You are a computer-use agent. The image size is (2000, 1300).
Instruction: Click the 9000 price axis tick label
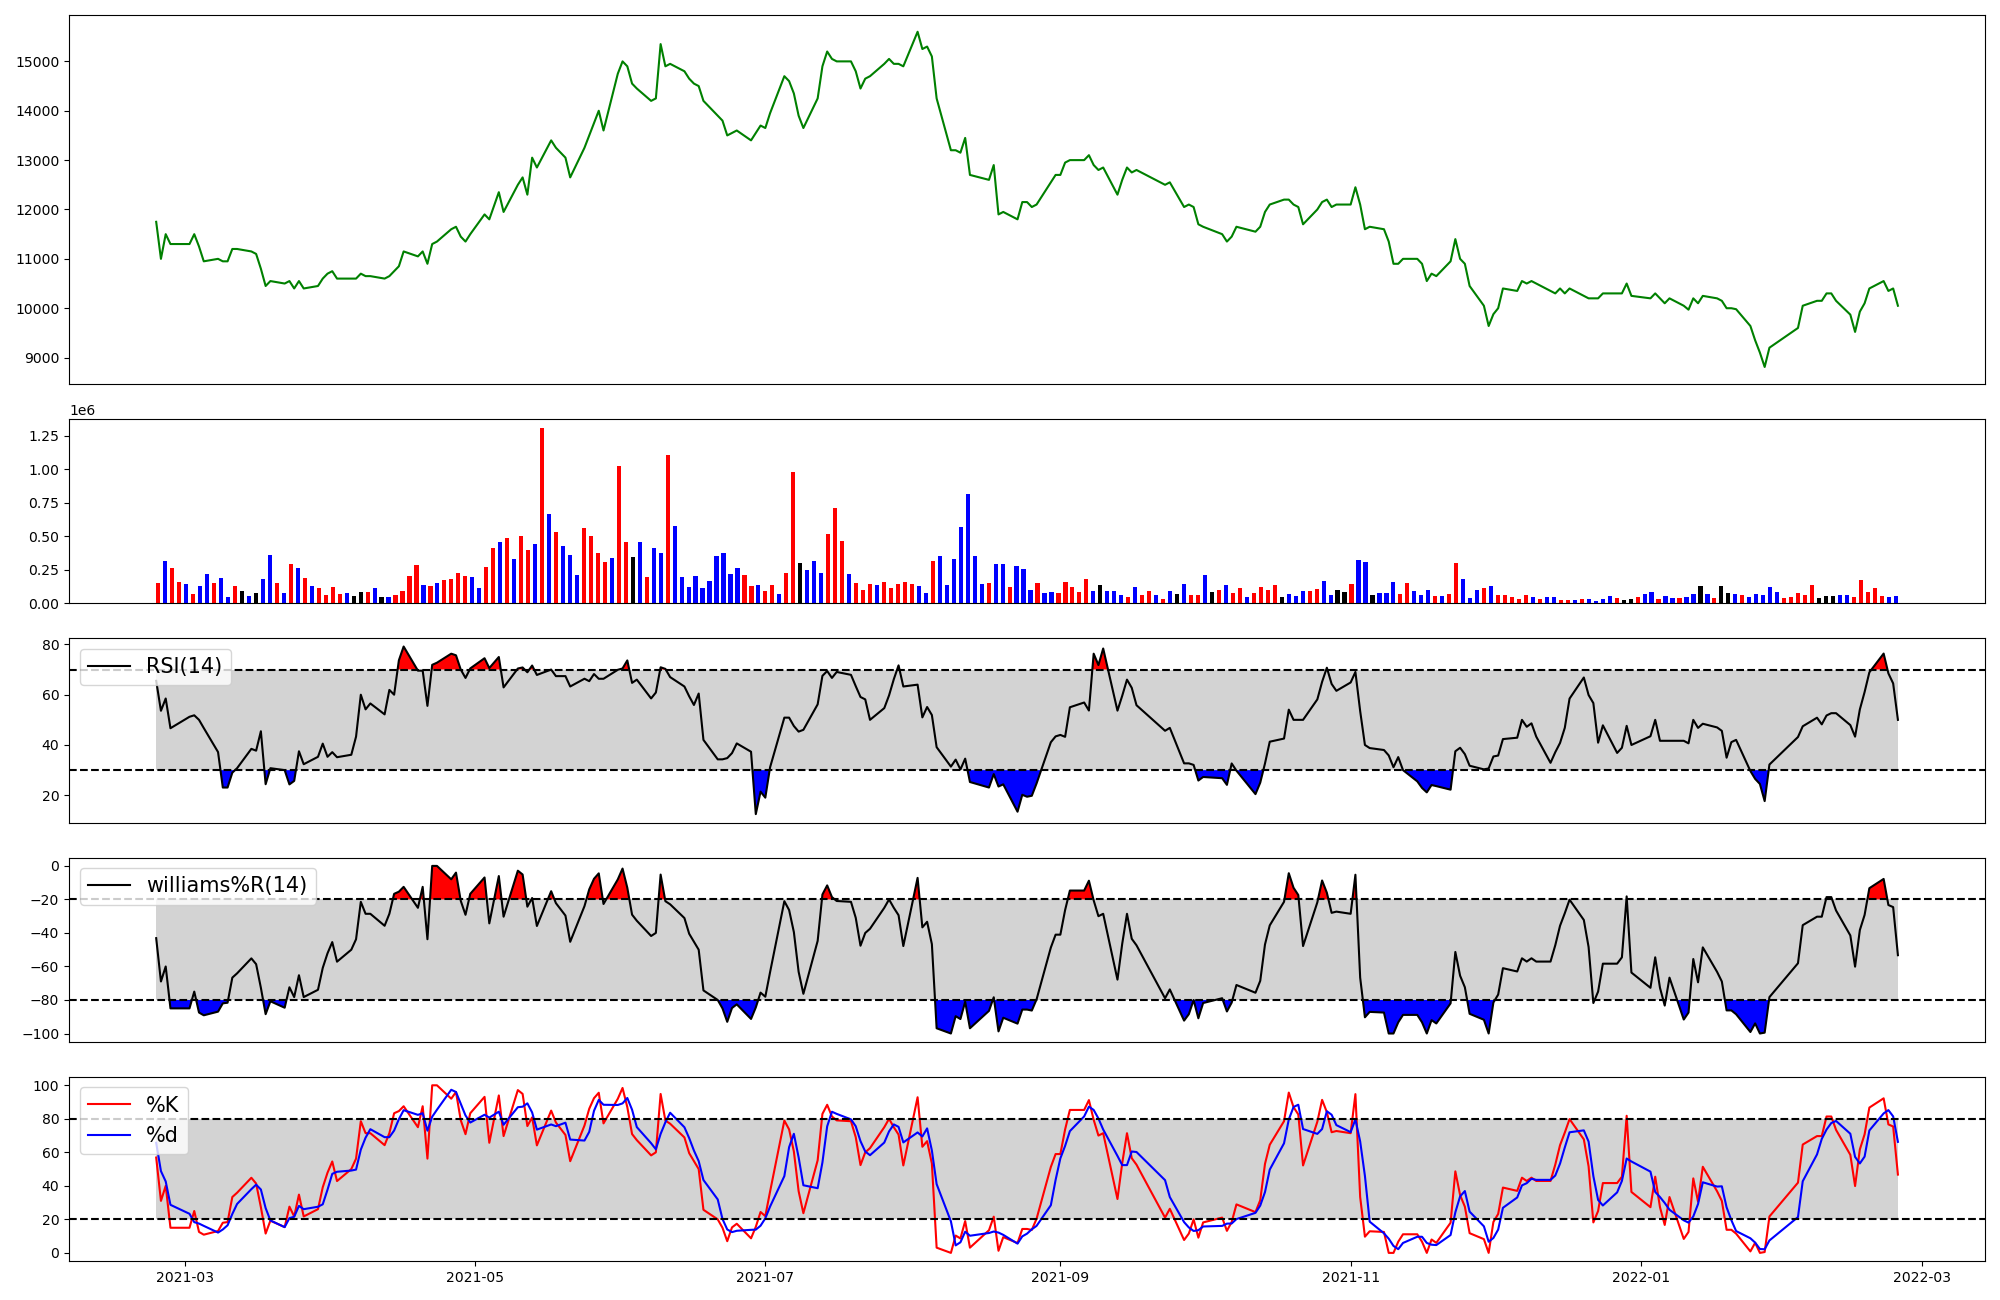(42, 358)
